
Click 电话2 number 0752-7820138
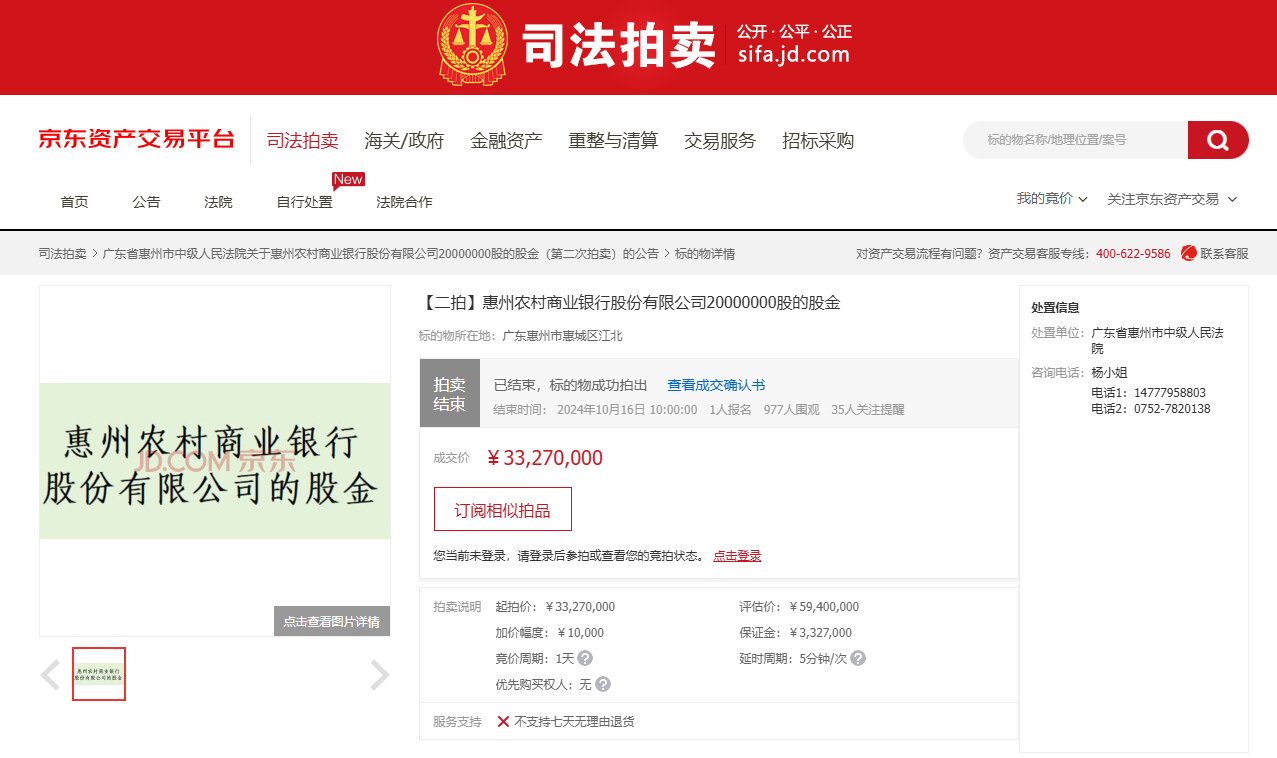[x=1172, y=409]
